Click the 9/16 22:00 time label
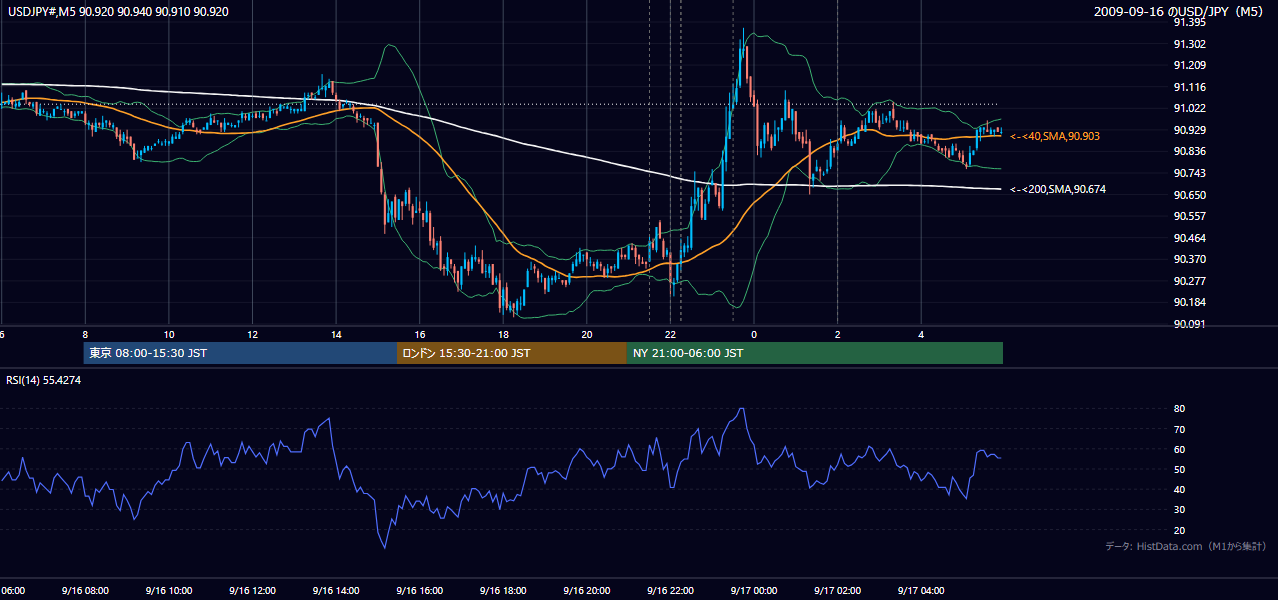Screen dimensions: 1278x600 (x=670, y=591)
